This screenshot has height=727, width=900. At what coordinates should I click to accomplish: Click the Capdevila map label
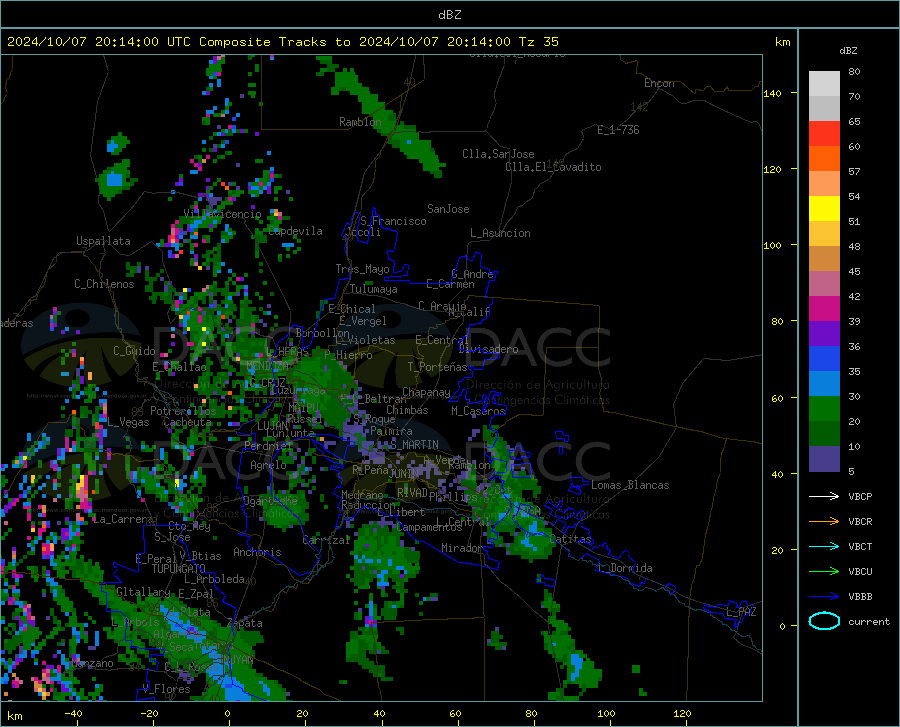point(295,231)
